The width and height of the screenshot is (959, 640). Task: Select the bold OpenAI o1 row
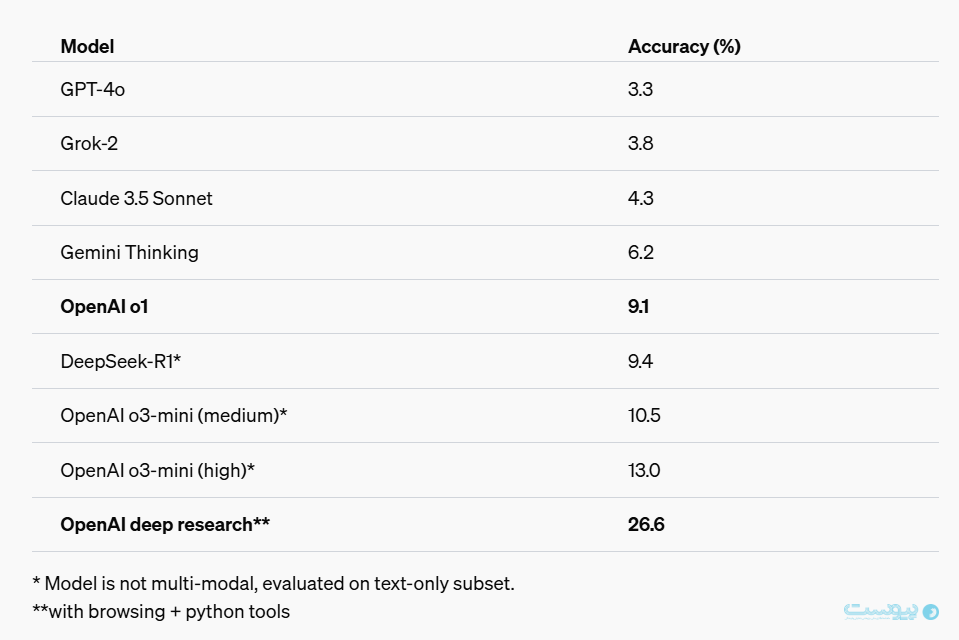point(485,307)
